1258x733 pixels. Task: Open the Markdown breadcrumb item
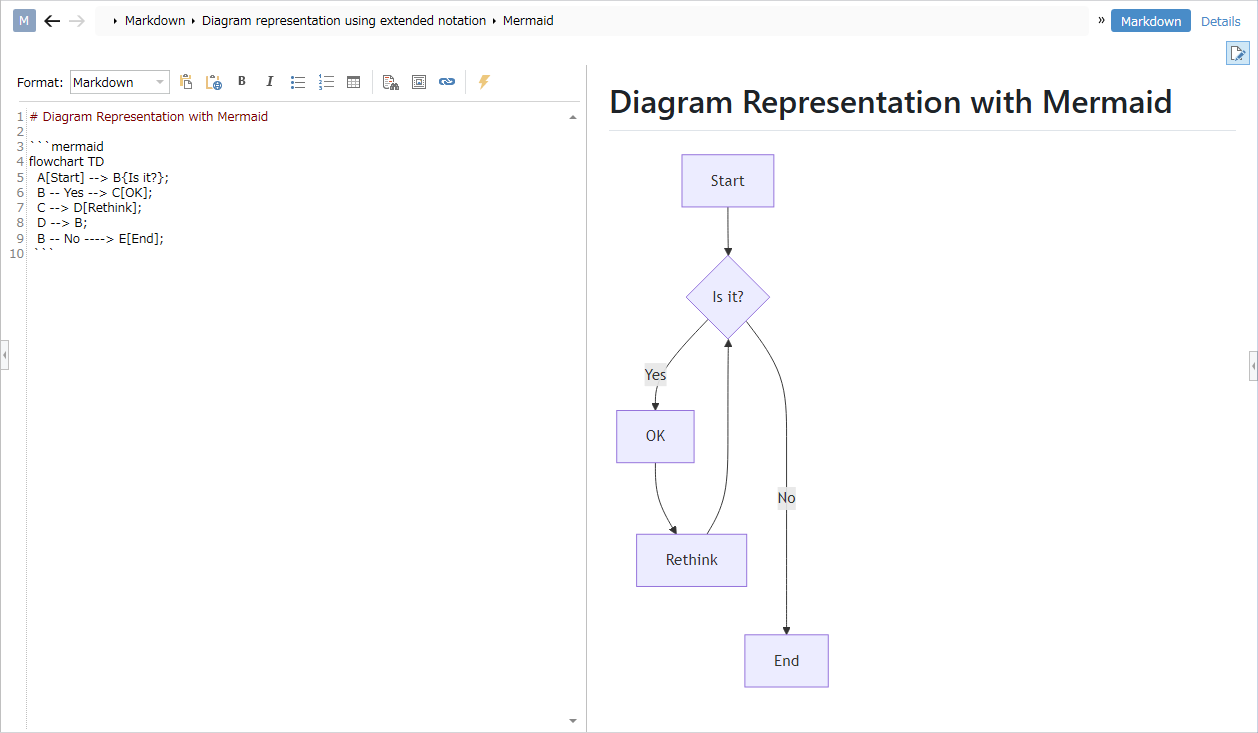[x=155, y=20]
